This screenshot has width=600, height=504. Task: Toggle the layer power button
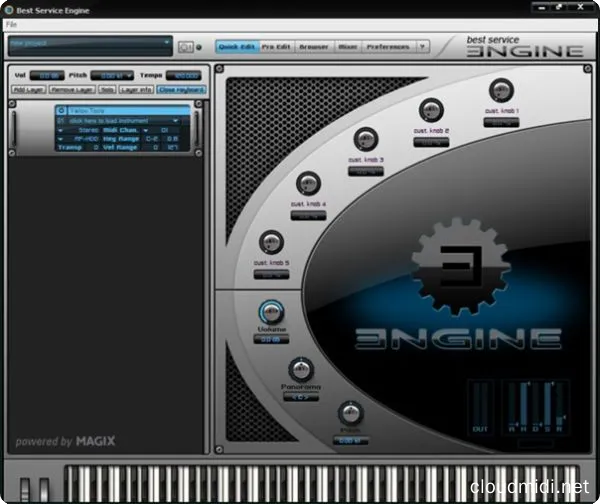61,111
